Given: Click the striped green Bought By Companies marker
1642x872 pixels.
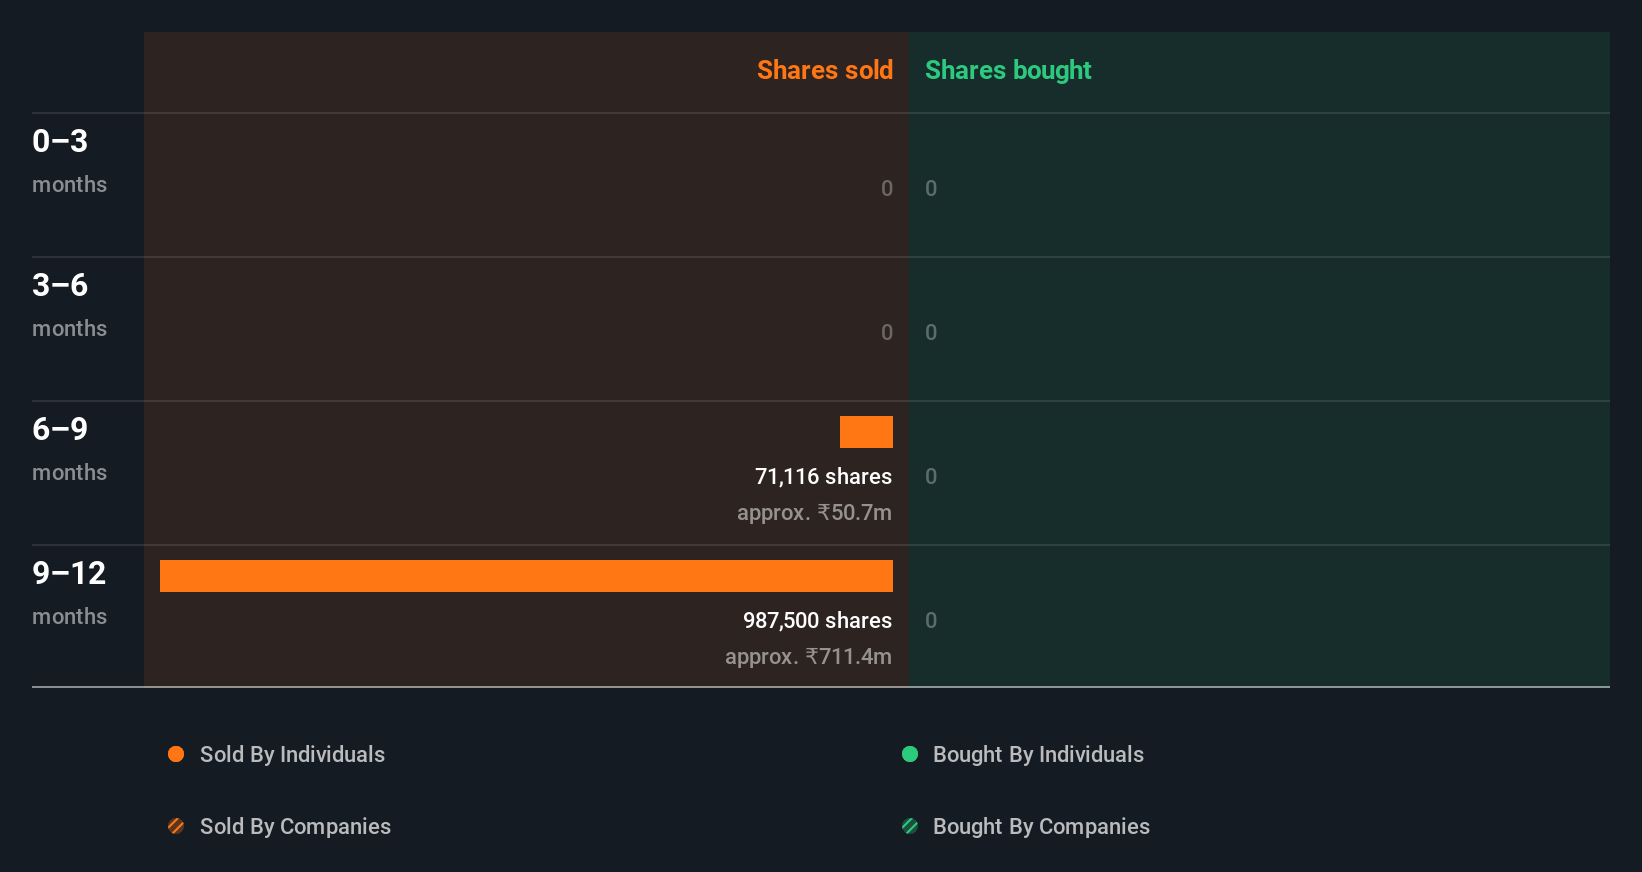Looking at the screenshot, I should pos(910,826).
